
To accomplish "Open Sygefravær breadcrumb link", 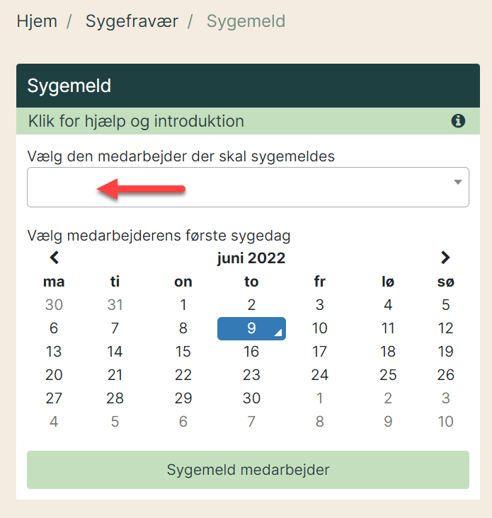I will coord(132,21).
